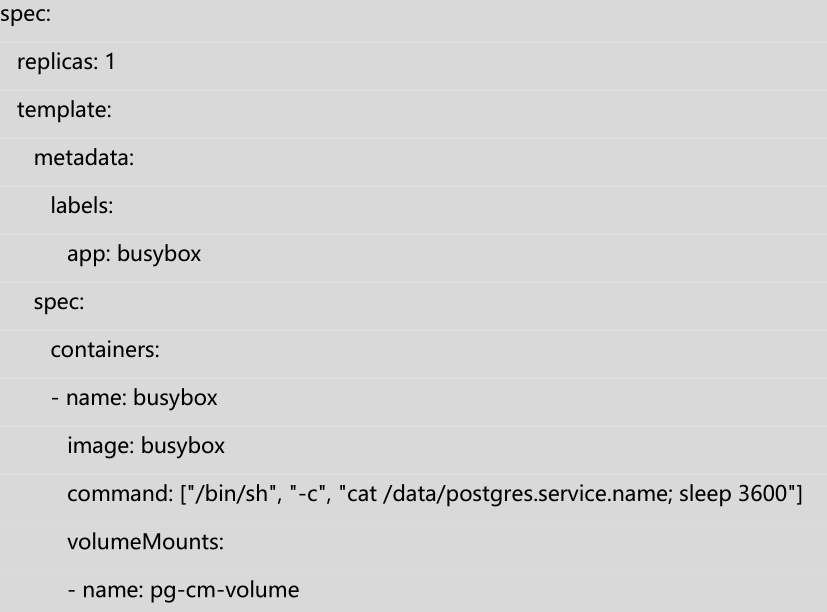Click the app: busybox line
This screenshot has height=612, width=827.
(x=133, y=254)
